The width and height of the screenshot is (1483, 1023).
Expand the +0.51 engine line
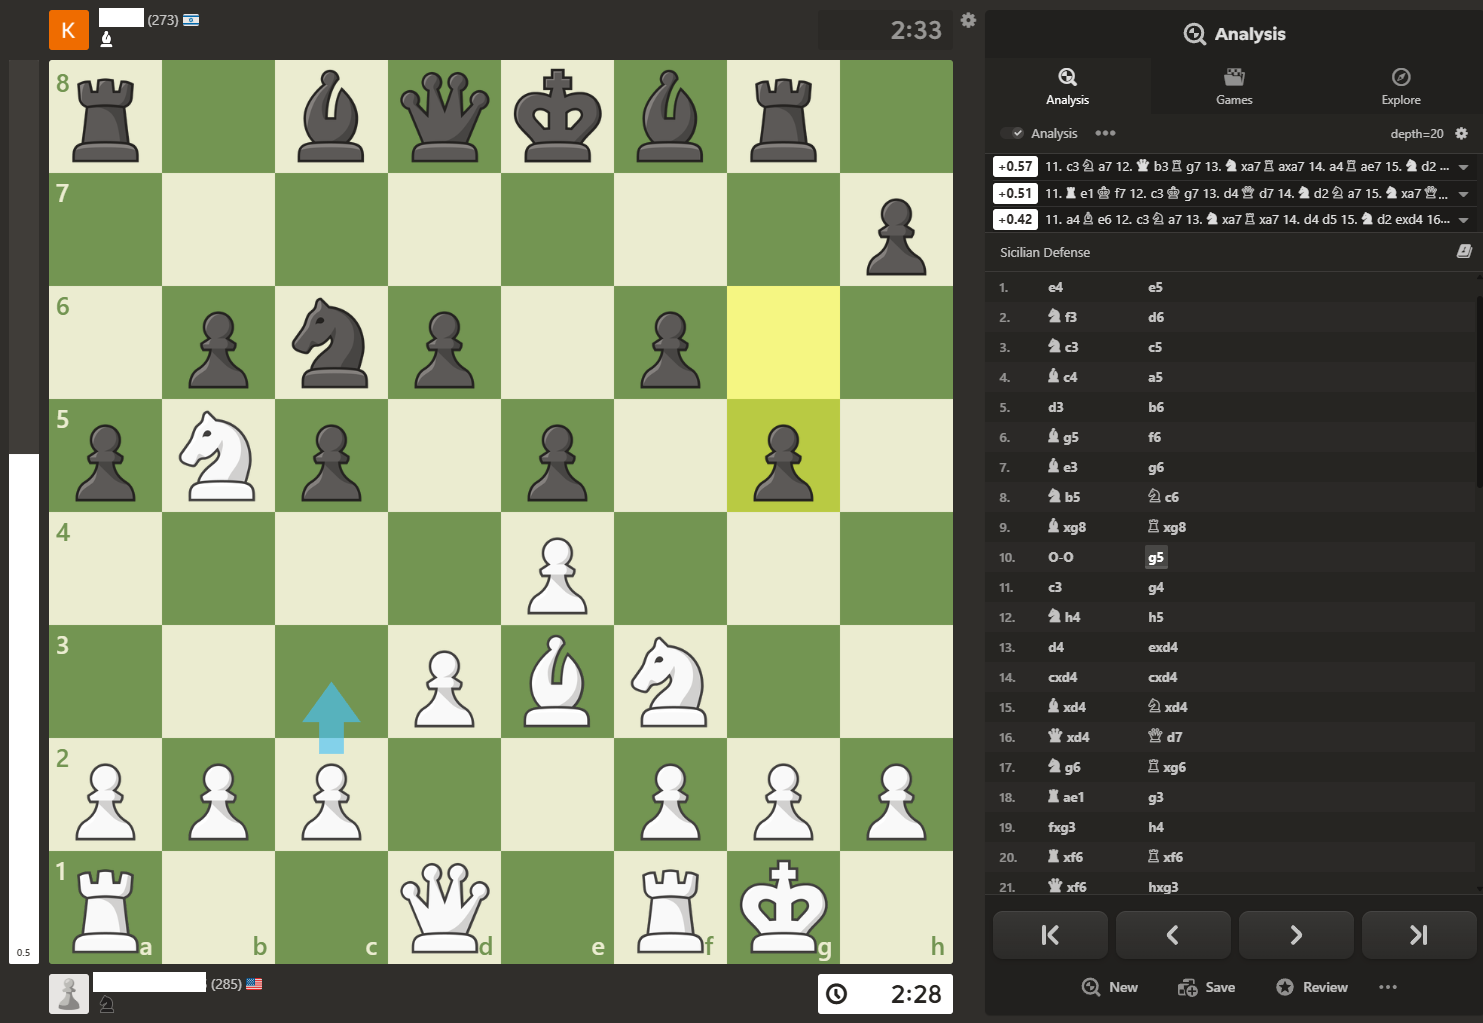[1463, 194]
